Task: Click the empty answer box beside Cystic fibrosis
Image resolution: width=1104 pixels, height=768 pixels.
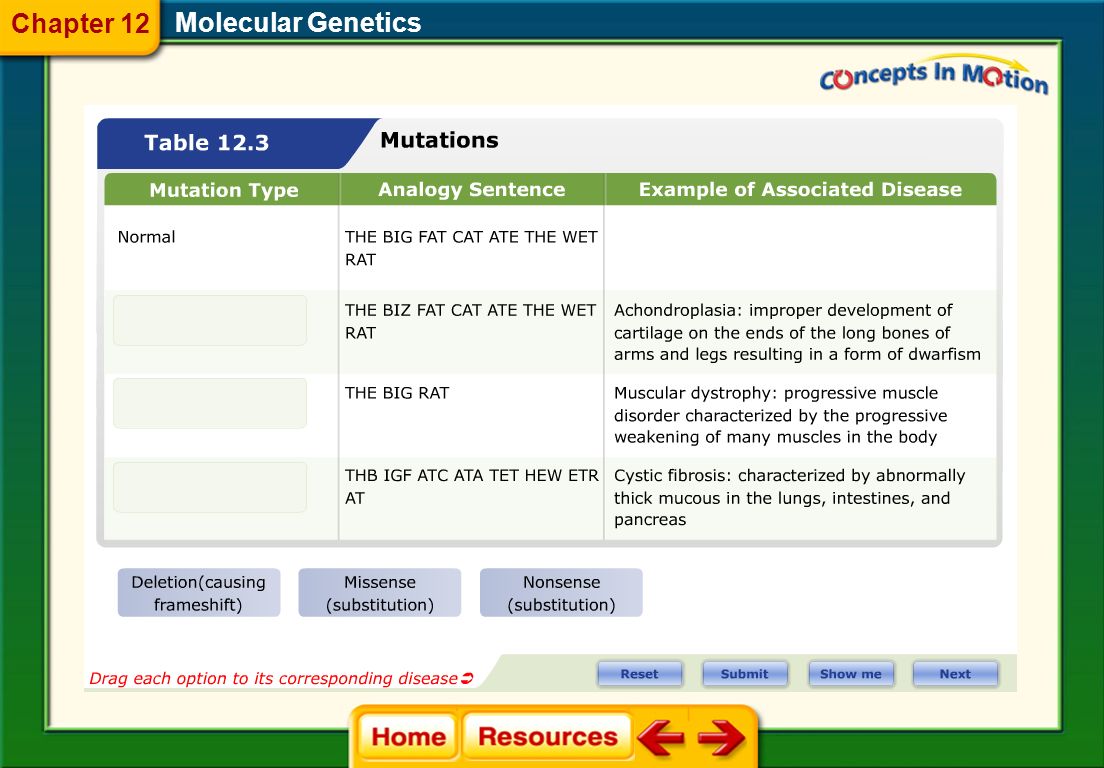Action: [210, 487]
